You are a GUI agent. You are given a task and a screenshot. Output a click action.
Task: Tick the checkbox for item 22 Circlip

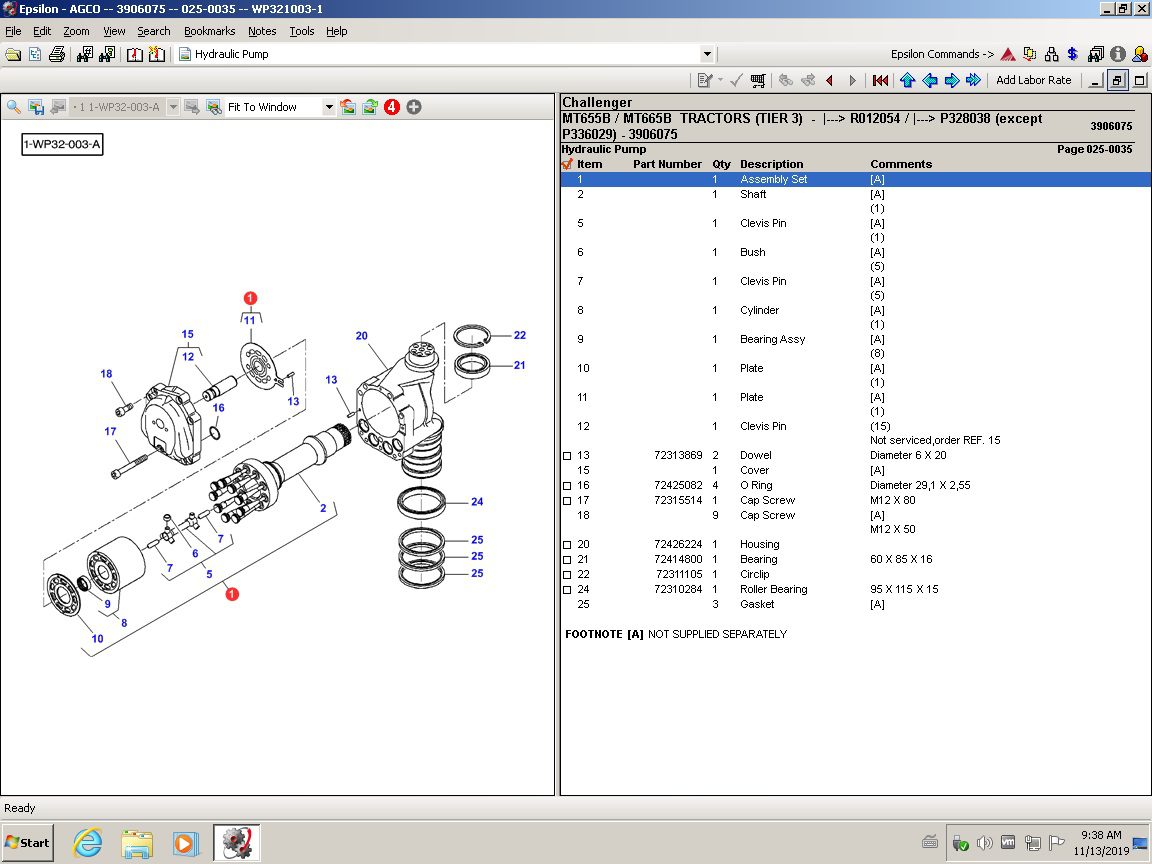coord(566,575)
